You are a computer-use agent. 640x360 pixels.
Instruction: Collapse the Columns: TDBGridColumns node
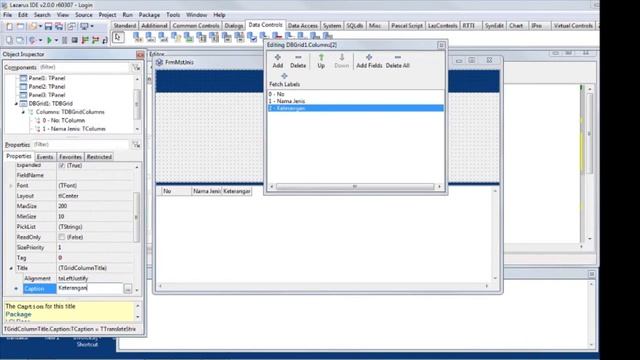point(23,112)
